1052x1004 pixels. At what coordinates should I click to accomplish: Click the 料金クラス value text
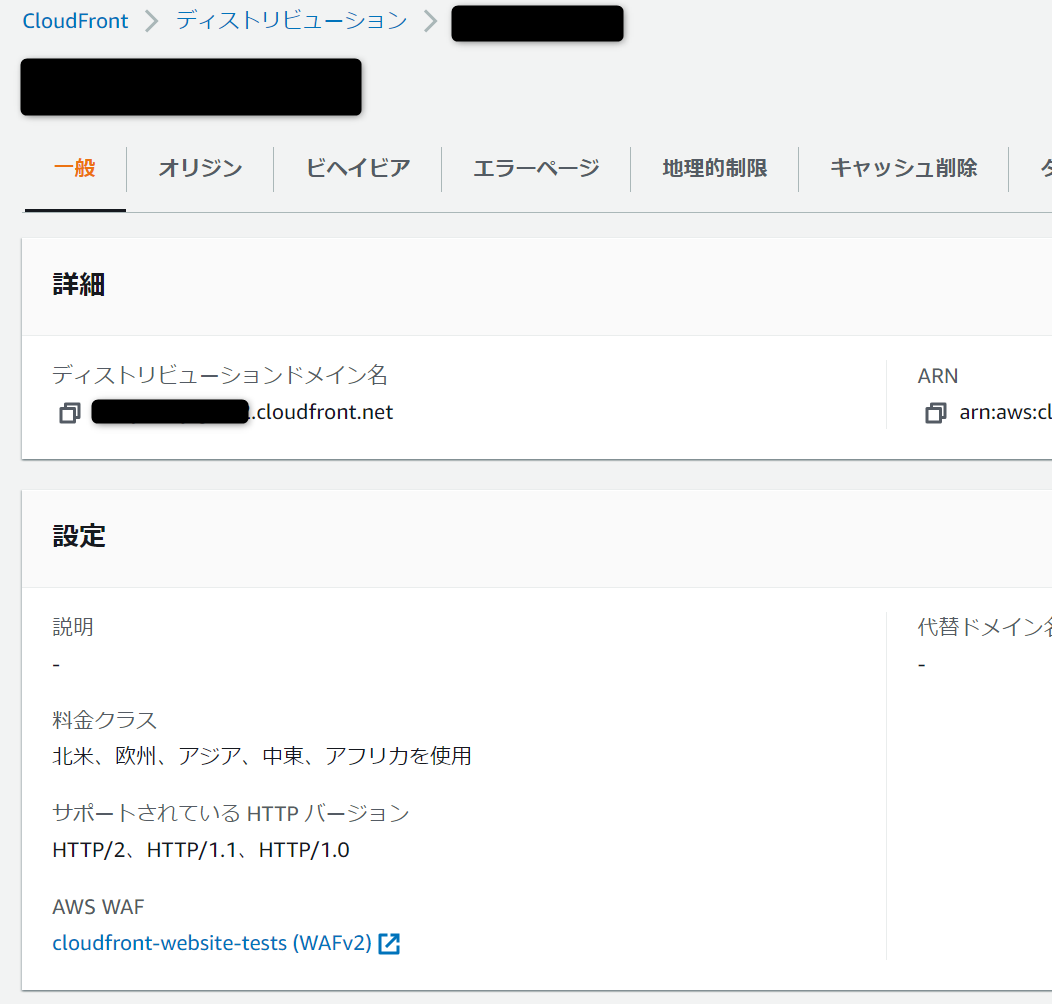(x=262, y=756)
